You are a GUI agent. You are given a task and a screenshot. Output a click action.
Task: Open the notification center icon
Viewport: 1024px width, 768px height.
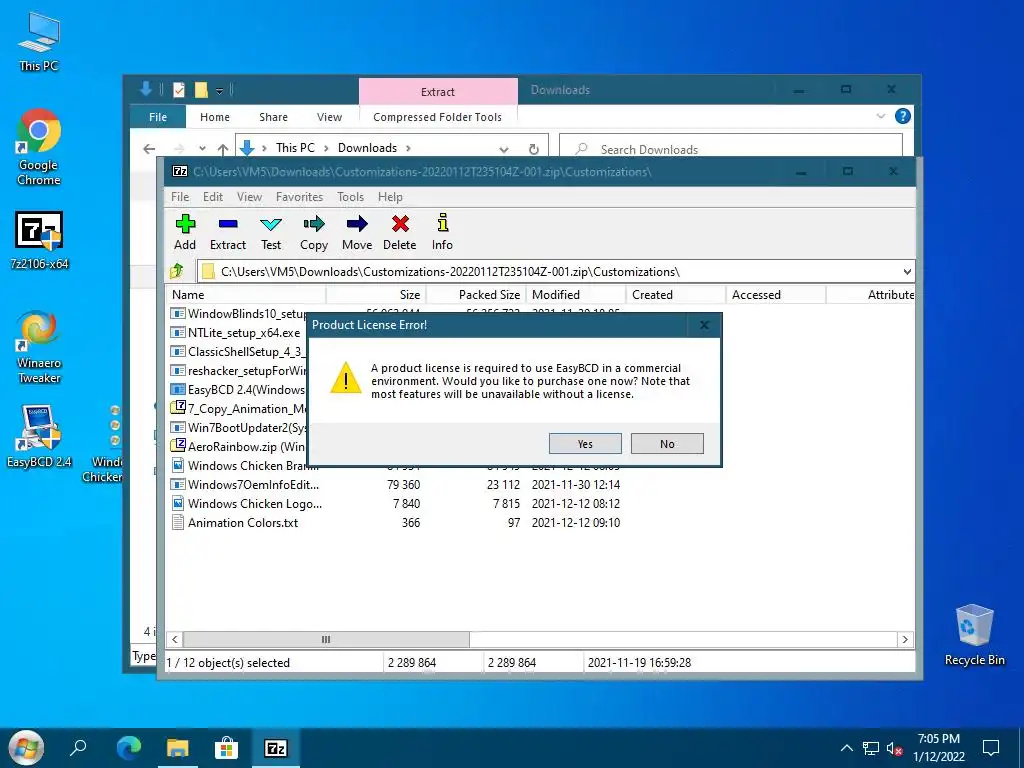coord(991,748)
